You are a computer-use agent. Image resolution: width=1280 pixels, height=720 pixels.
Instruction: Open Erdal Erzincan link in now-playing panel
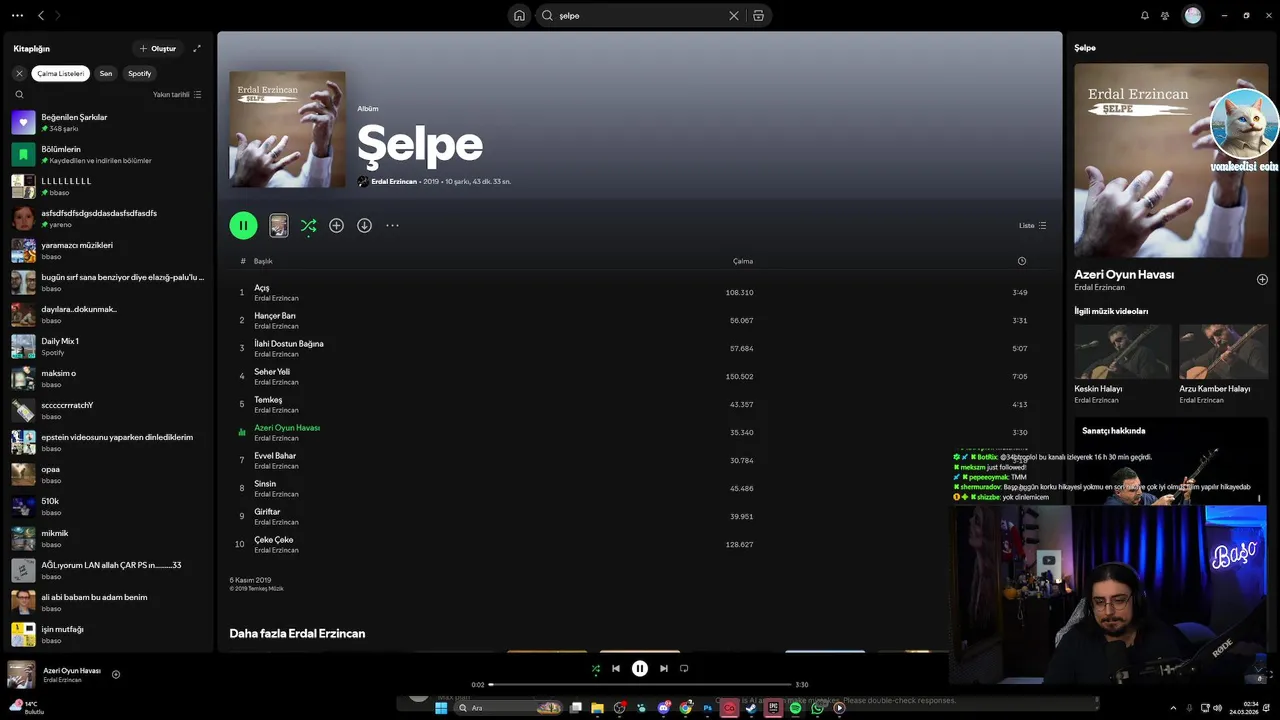click(1099, 288)
